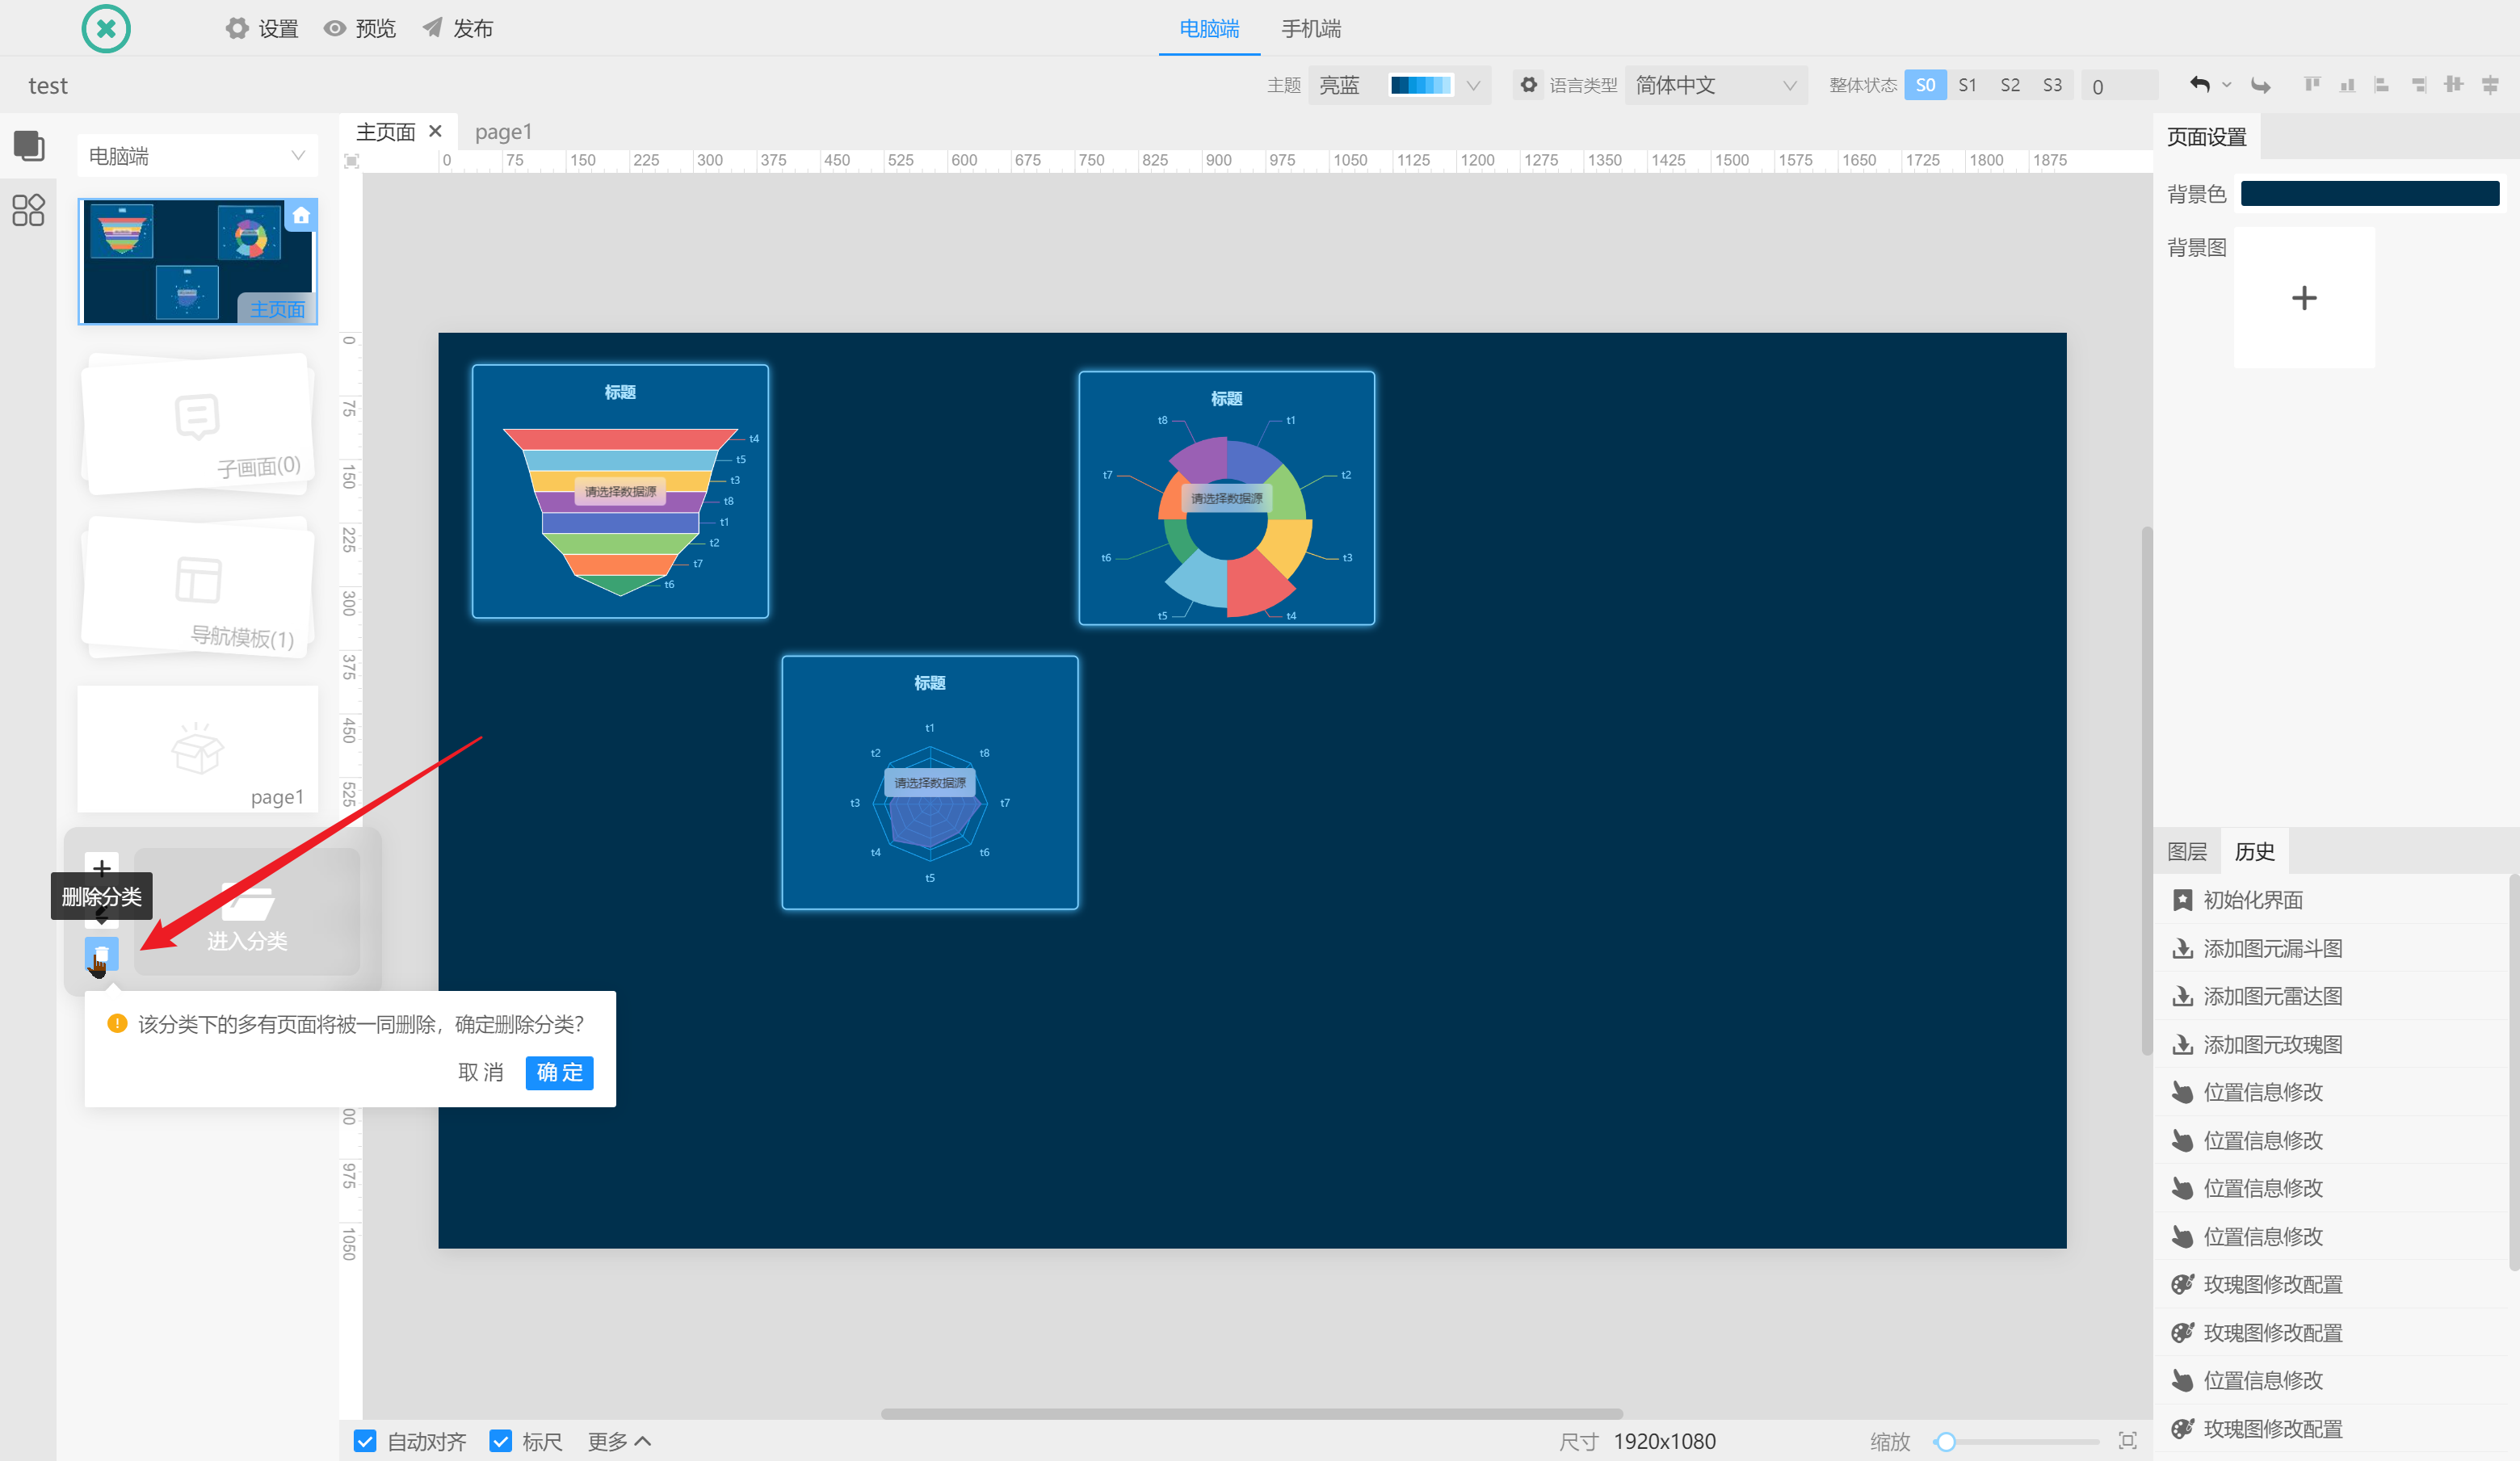
Task: Select overall state S0
Action: point(1925,85)
